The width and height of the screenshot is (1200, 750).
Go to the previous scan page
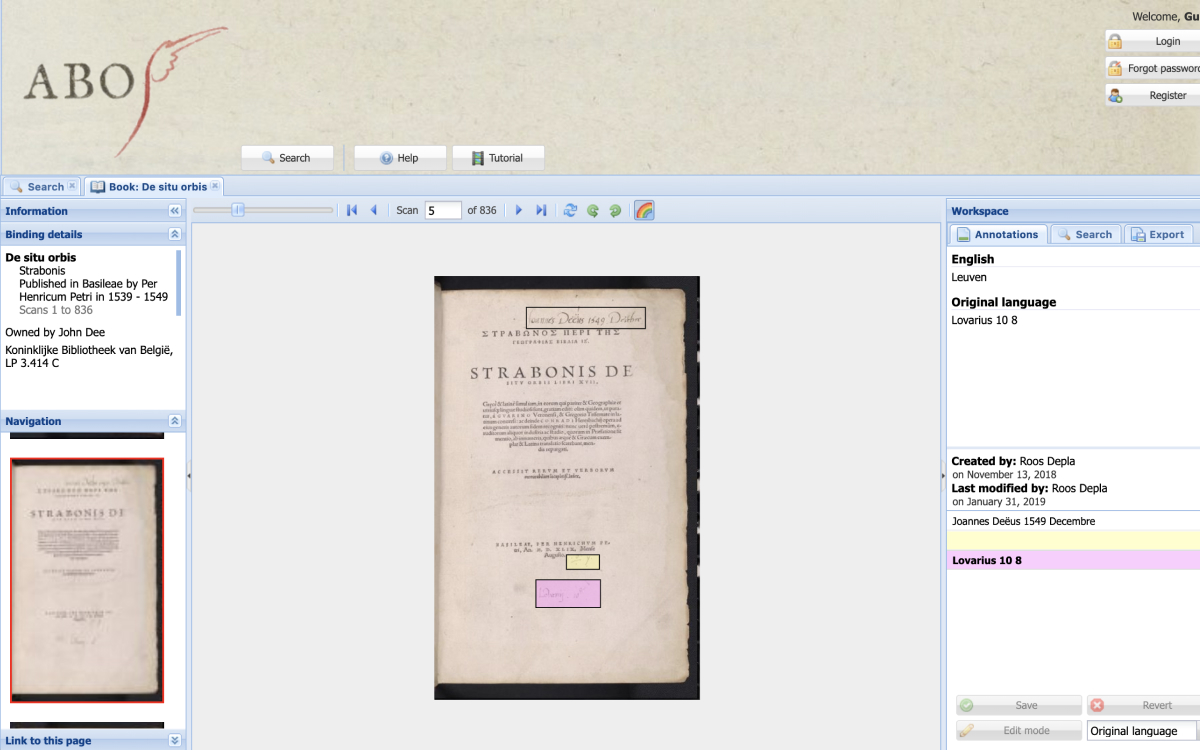[x=374, y=210]
